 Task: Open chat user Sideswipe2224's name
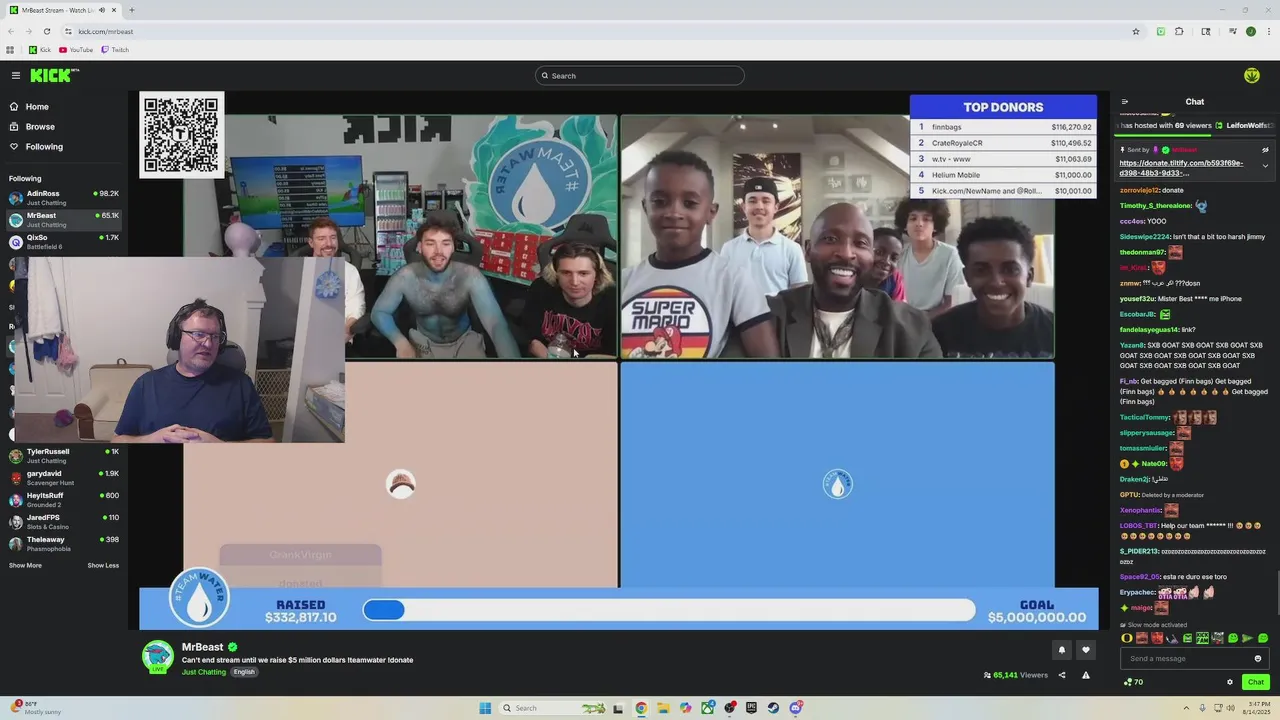coord(1144,237)
